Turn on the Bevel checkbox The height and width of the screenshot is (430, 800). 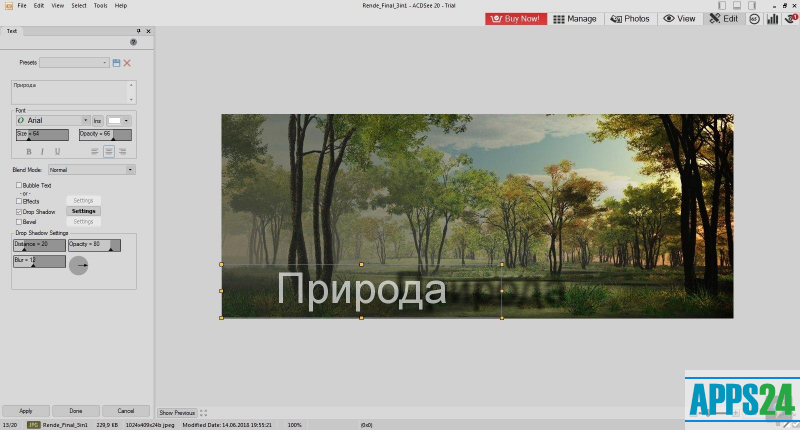point(18,221)
